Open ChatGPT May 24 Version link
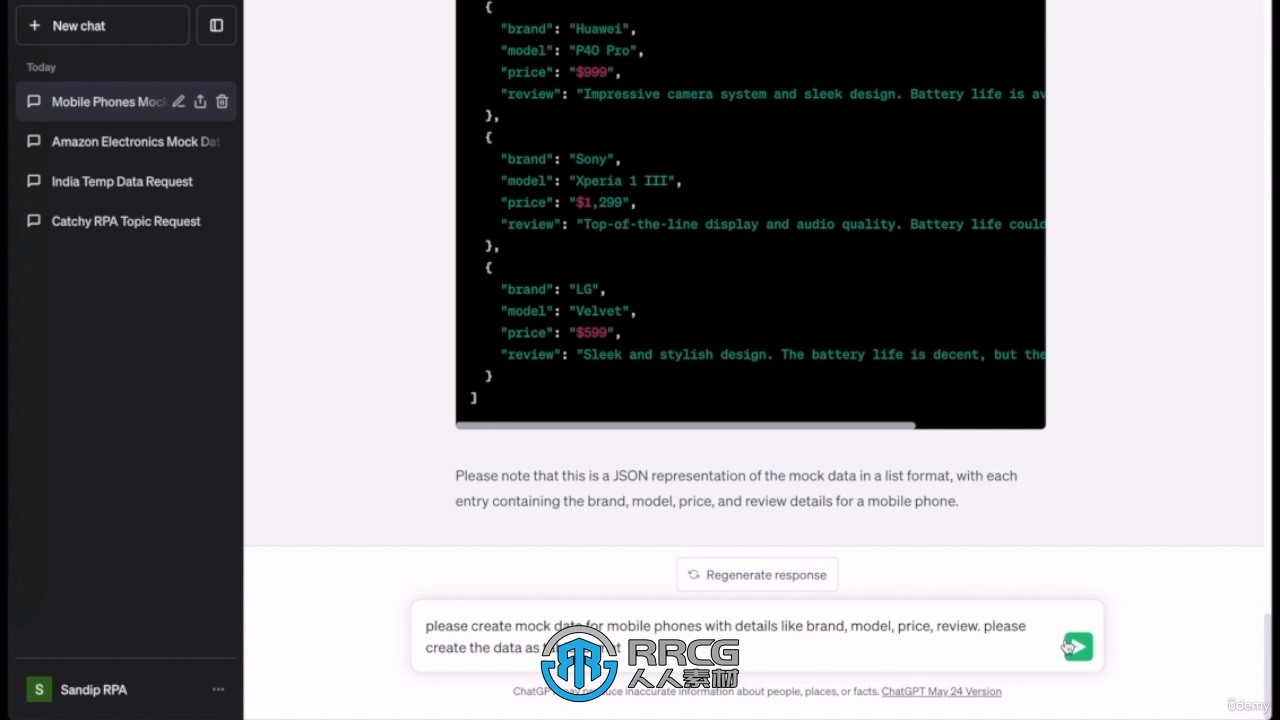 click(941, 691)
